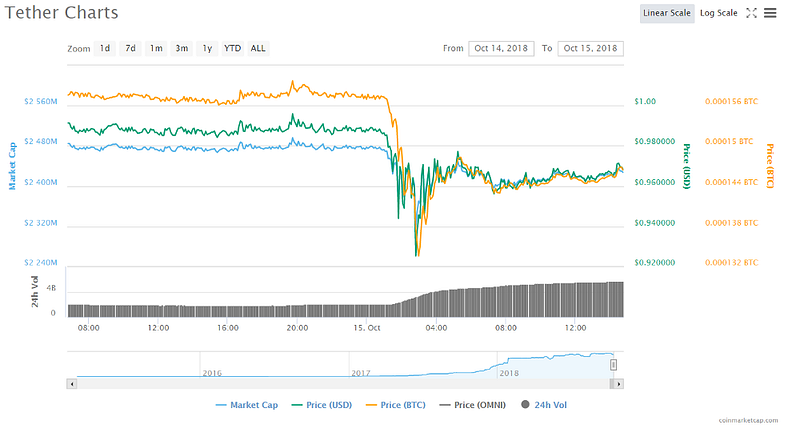The width and height of the screenshot is (800, 429).
Task: Switch to Log Scale
Action: 718,13
